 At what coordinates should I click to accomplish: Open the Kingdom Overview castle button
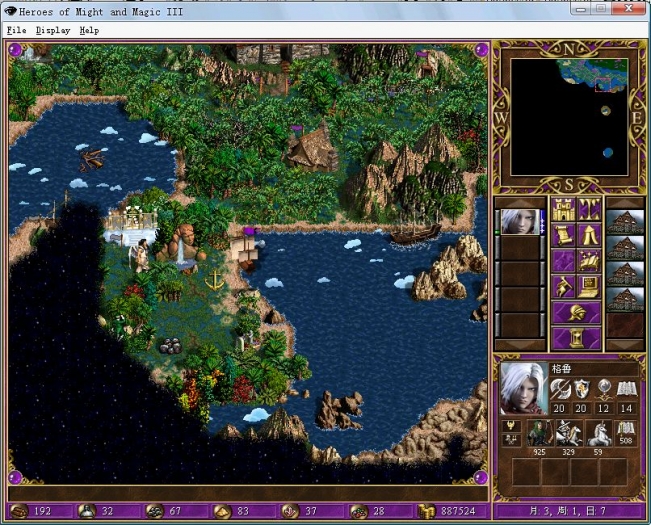[563, 210]
